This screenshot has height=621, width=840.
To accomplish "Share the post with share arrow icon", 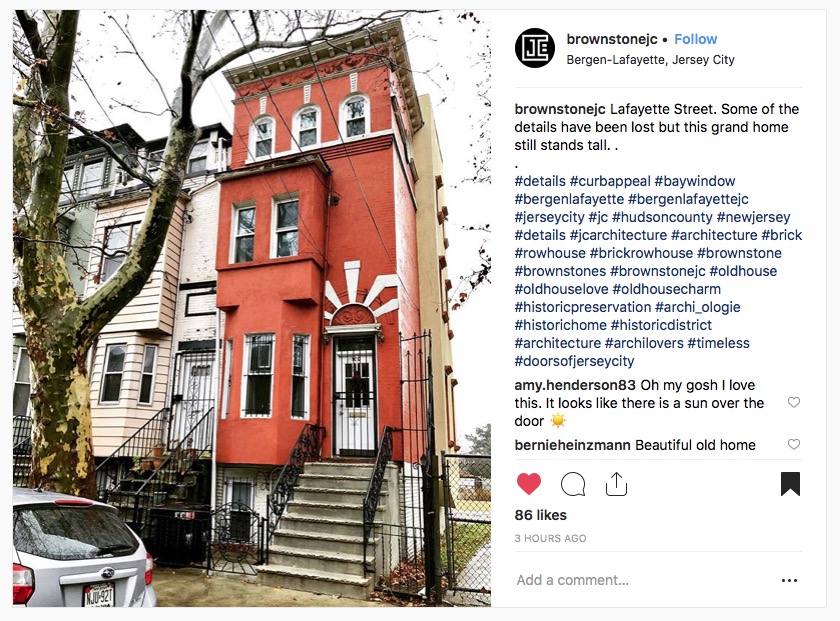I will point(616,484).
